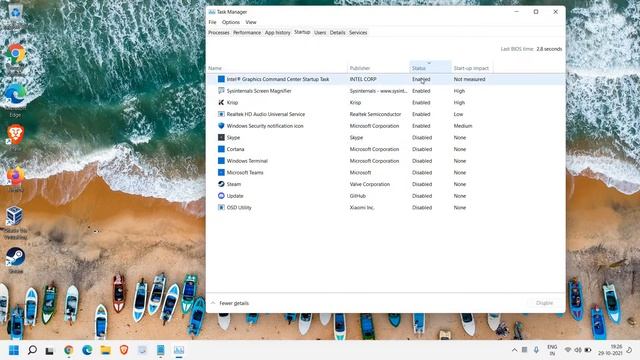
Task: Click the "Medium" start-up impact cell
Action: click(x=463, y=126)
